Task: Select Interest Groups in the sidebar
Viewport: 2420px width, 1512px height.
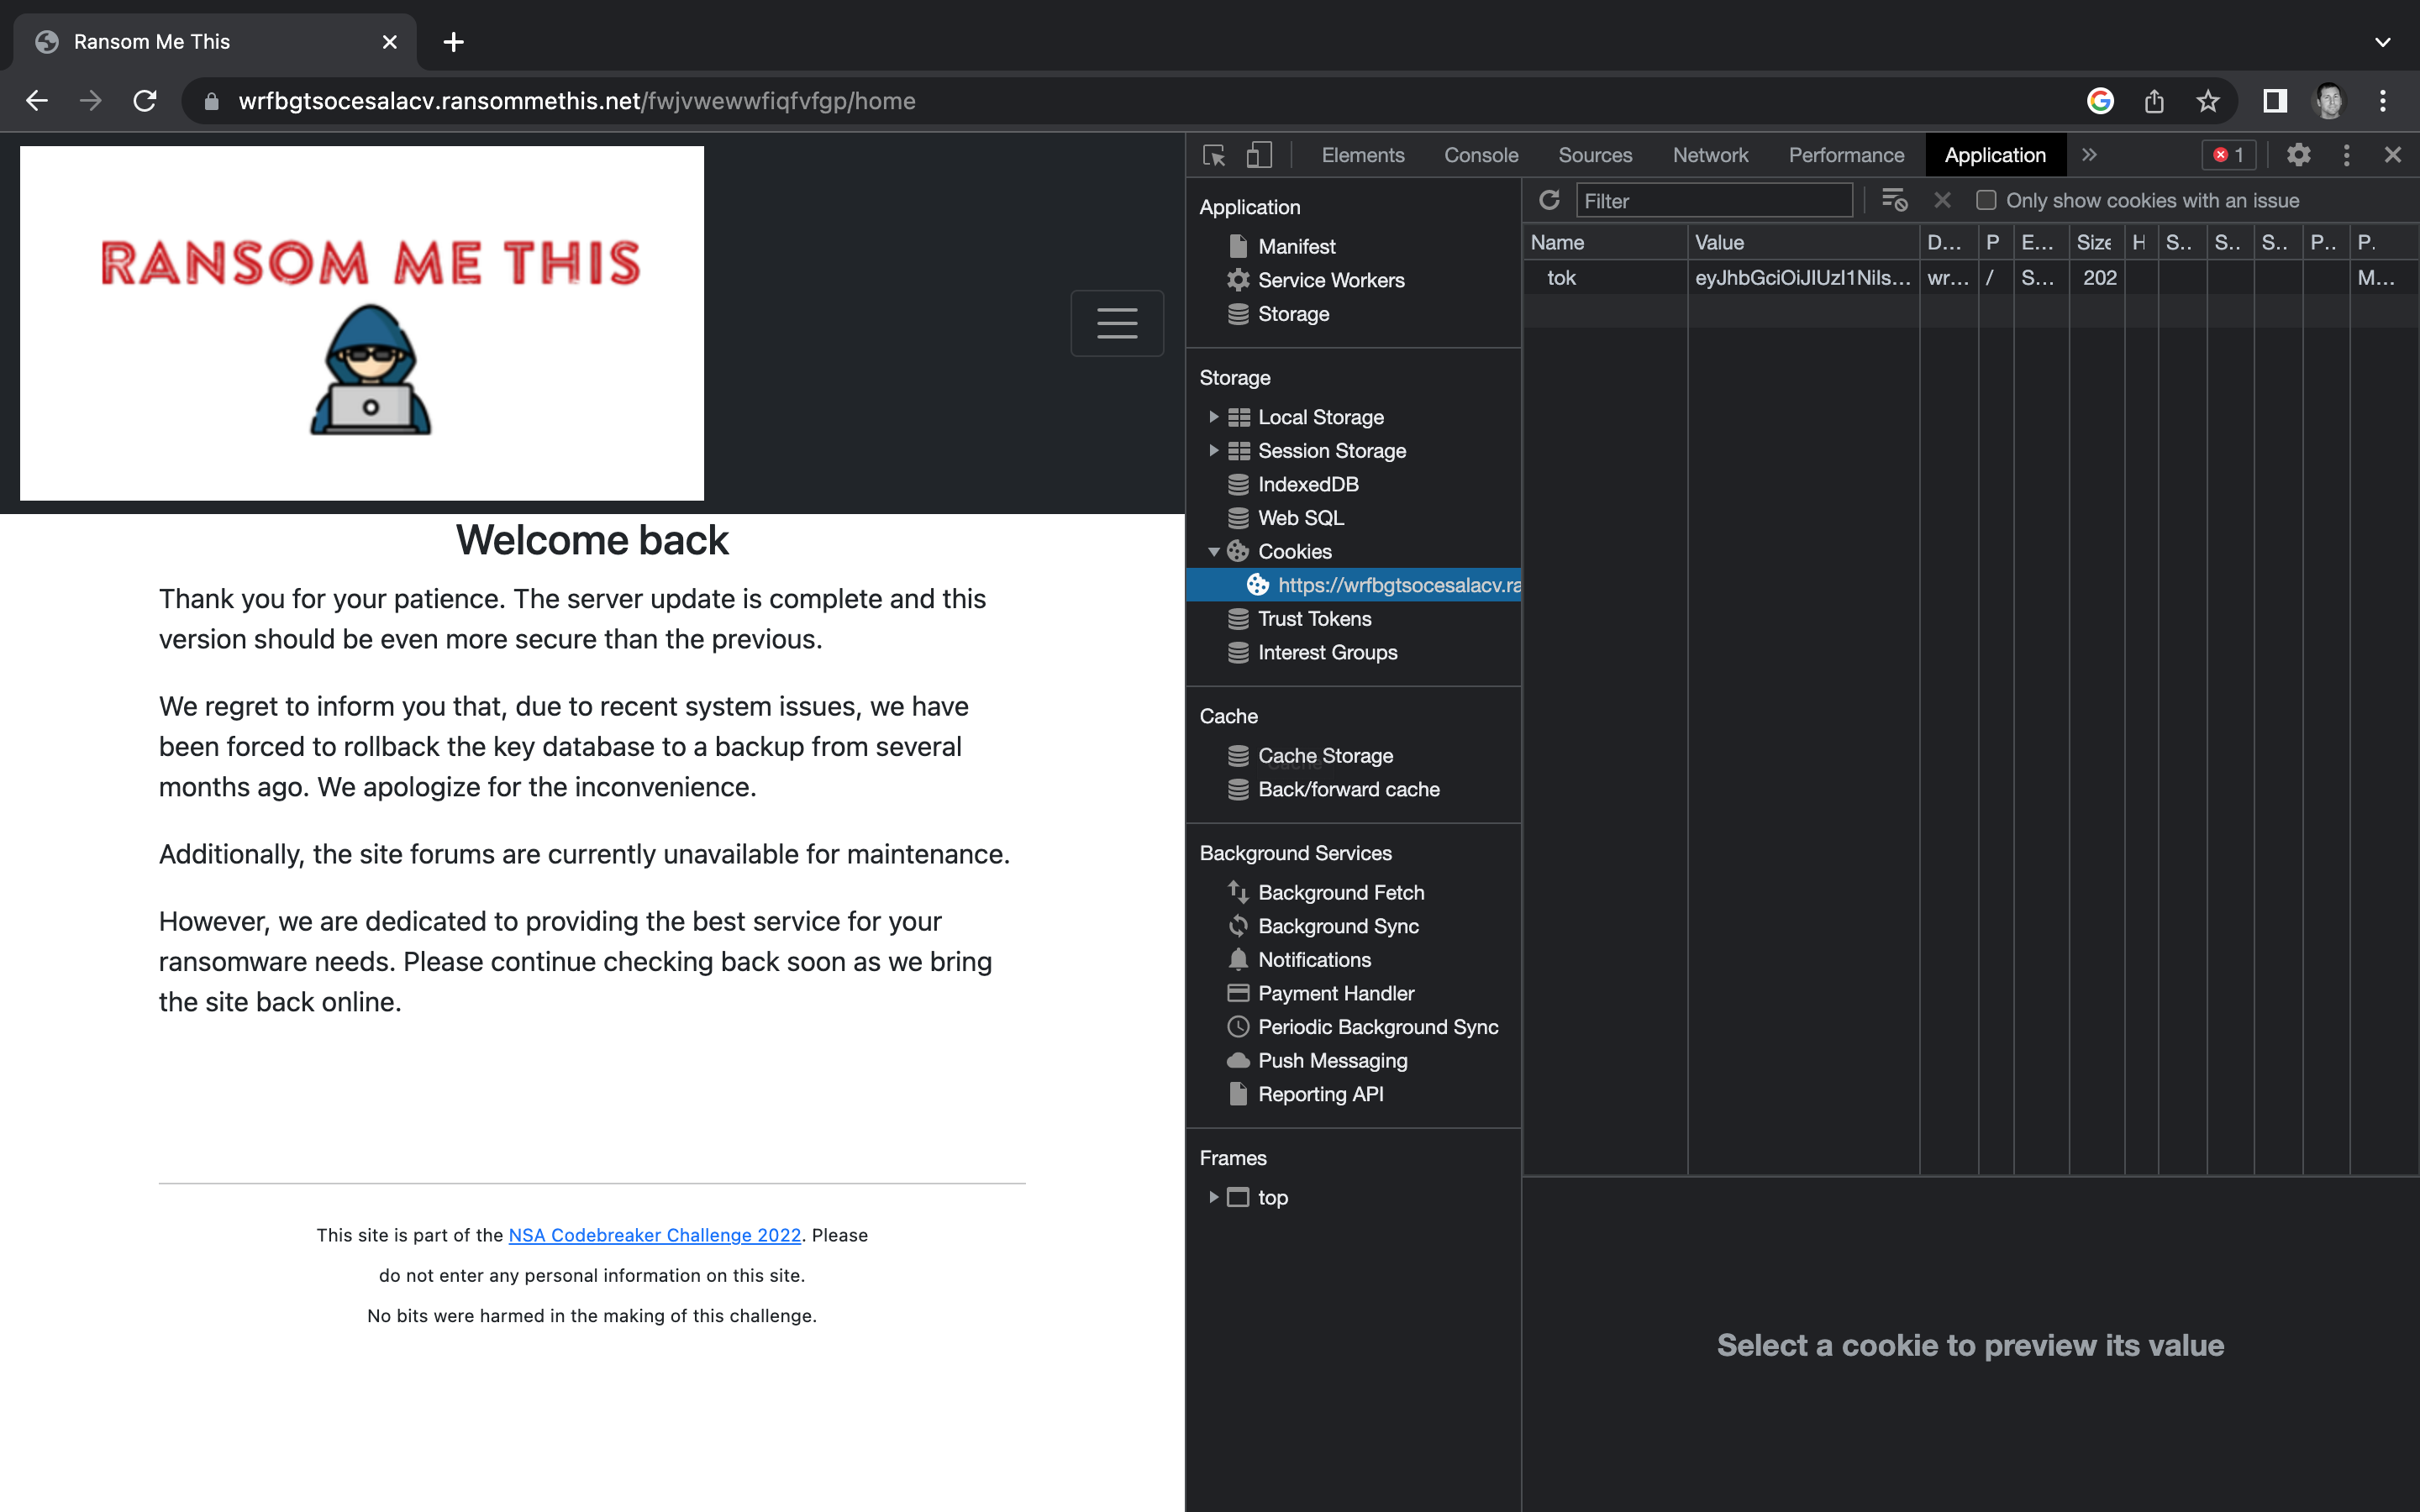Action: coord(1327,653)
